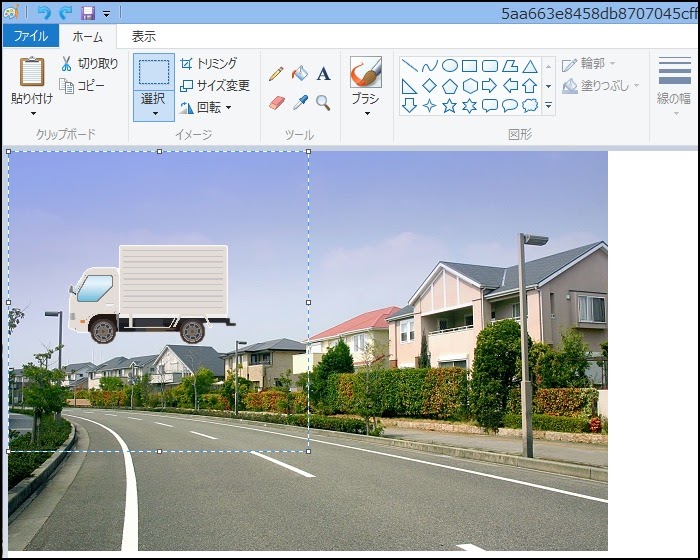Screen dimensions: 700x560
Task: Open the 回転 rotate dropdown
Action: tap(205, 107)
